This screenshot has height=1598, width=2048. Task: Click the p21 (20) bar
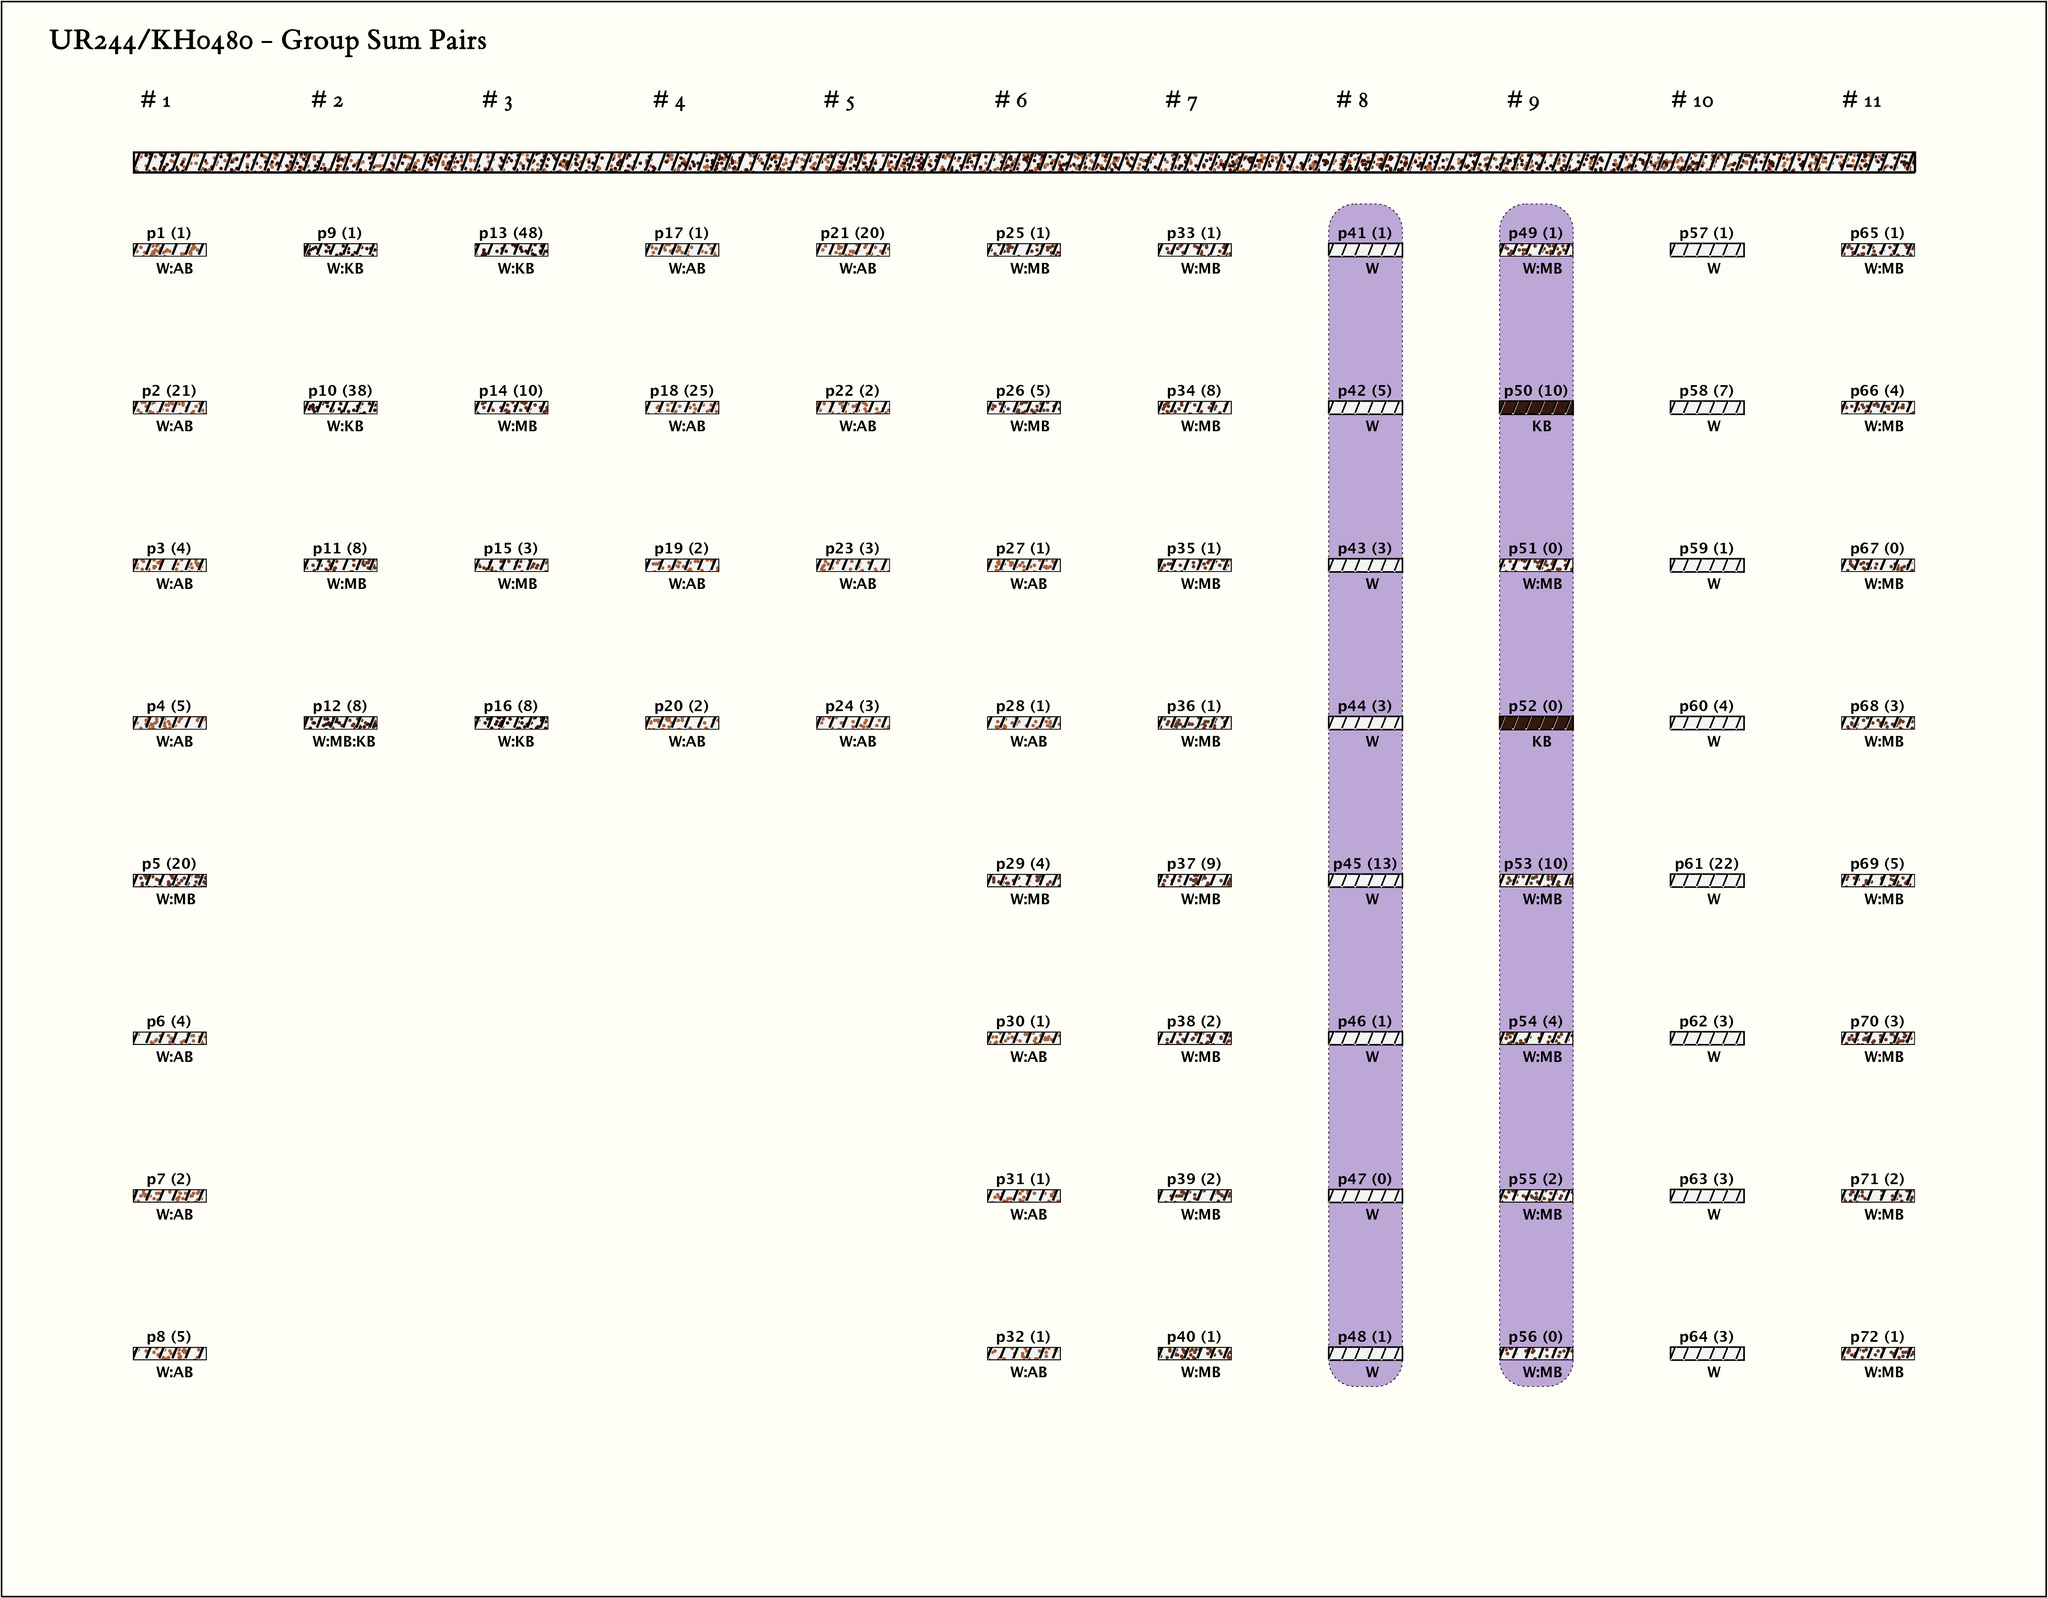(x=853, y=250)
